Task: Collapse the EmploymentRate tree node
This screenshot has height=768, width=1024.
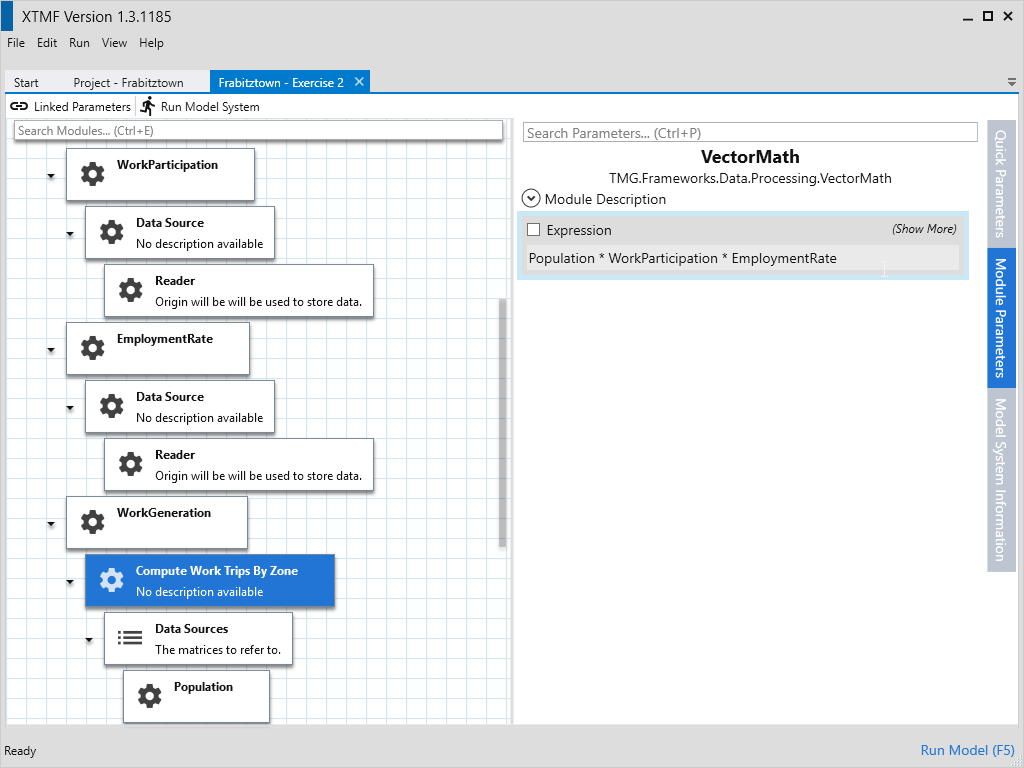Action: [x=51, y=350]
